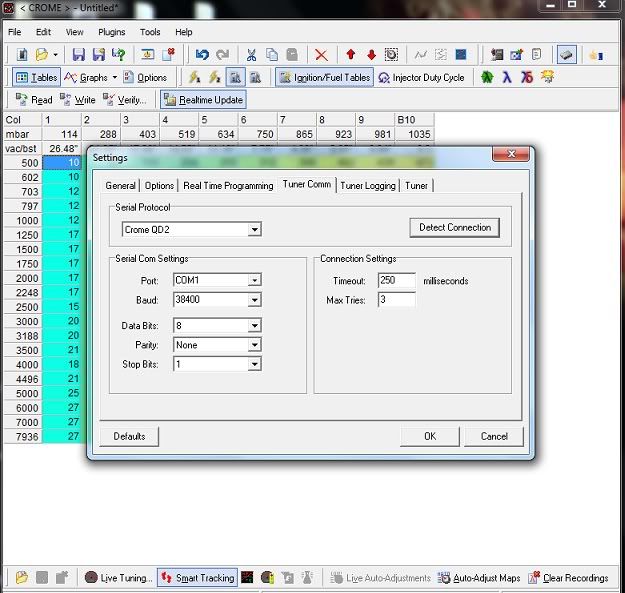Click the red down arrow icon

point(371,54)
